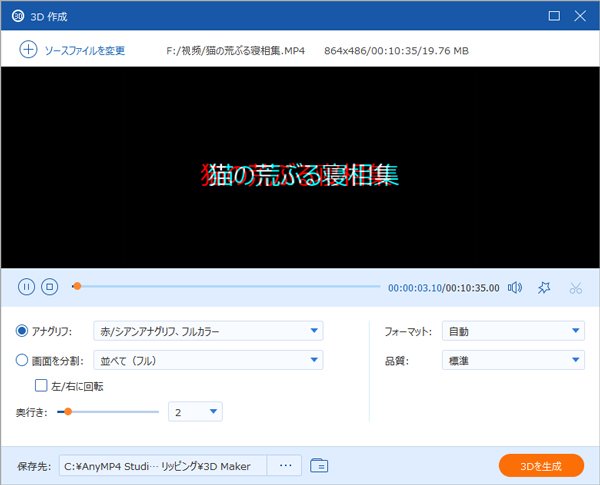Open the 並べて（フル）split screen dropdown
600x485 pixels.
[208, 360]
